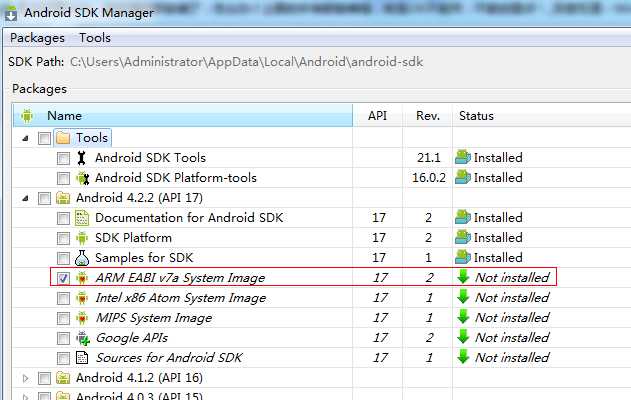Screen dimensions: 631x400
Task: Click the green download arrow for Intel x86 Atom
Action: click(x=464, y=297)
